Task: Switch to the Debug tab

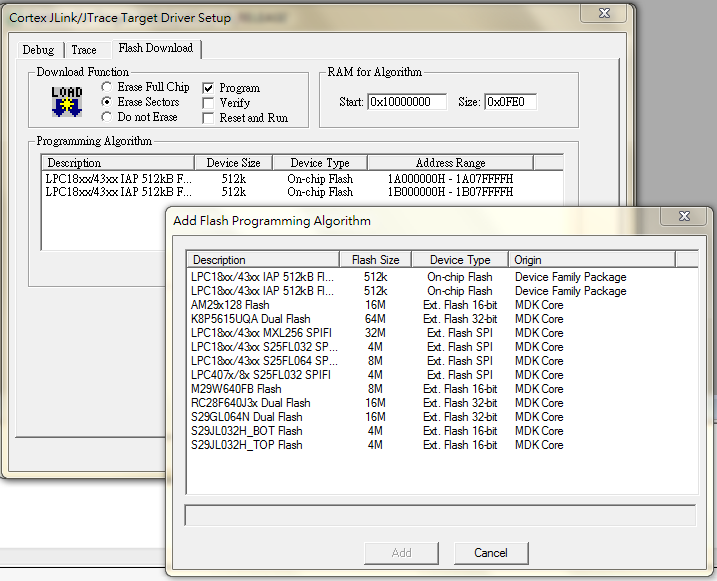Action: pyautogui.click(x=38, y=50)
